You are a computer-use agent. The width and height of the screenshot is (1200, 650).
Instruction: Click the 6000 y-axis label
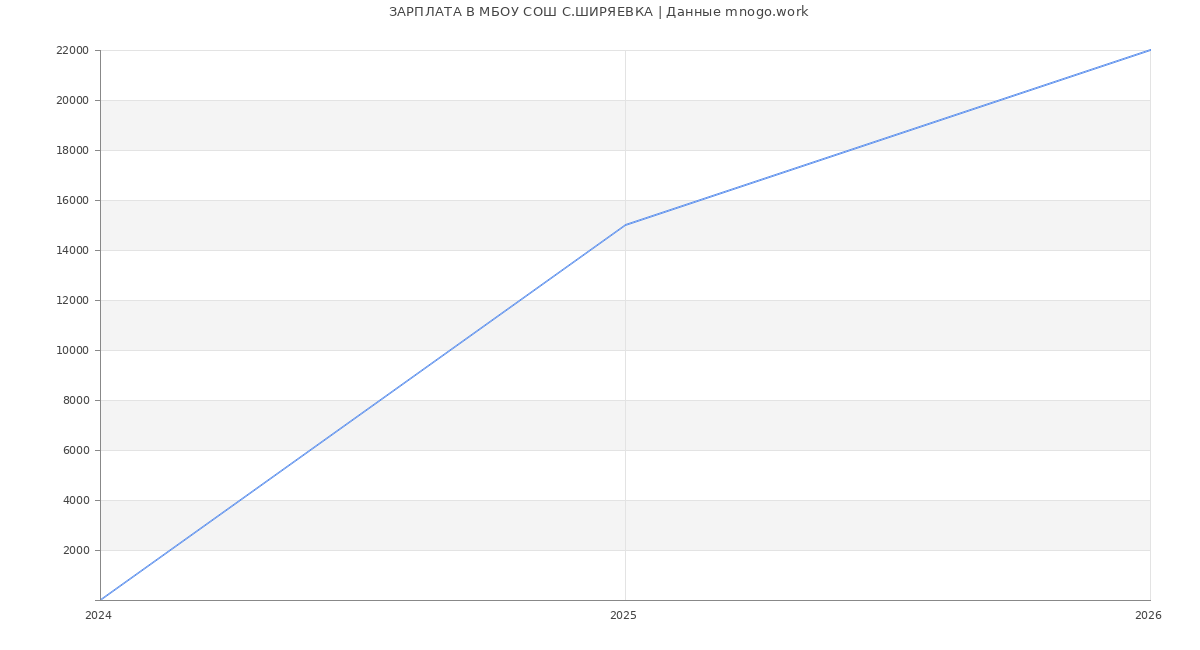tap(75, 450)
